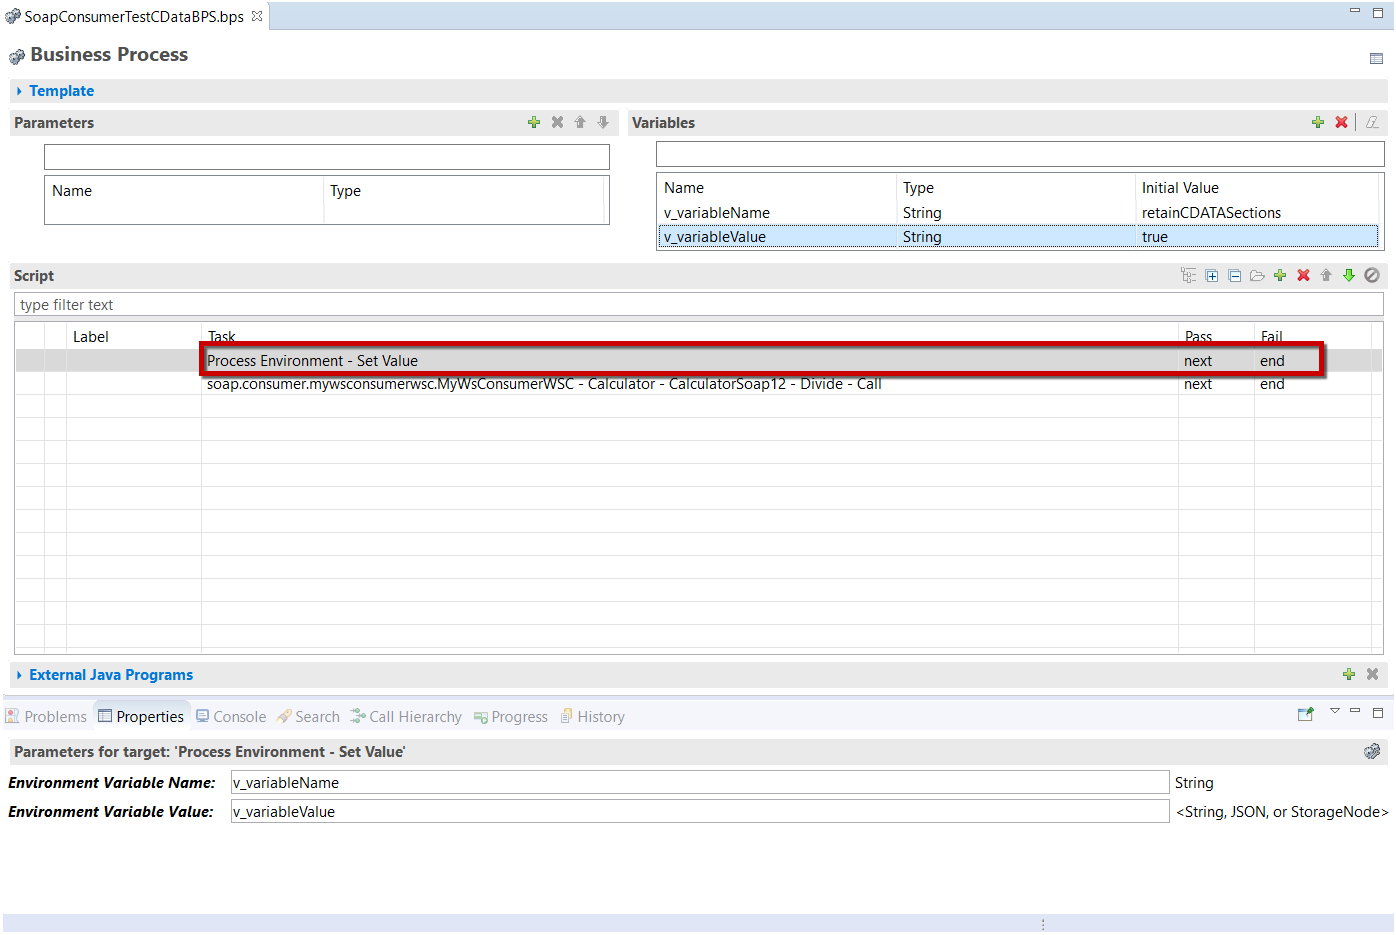Open the History tab

[592, 716]
